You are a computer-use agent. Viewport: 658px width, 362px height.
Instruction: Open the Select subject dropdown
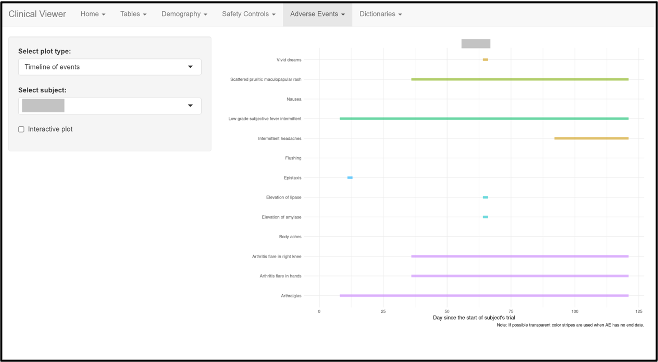point(110,106)
